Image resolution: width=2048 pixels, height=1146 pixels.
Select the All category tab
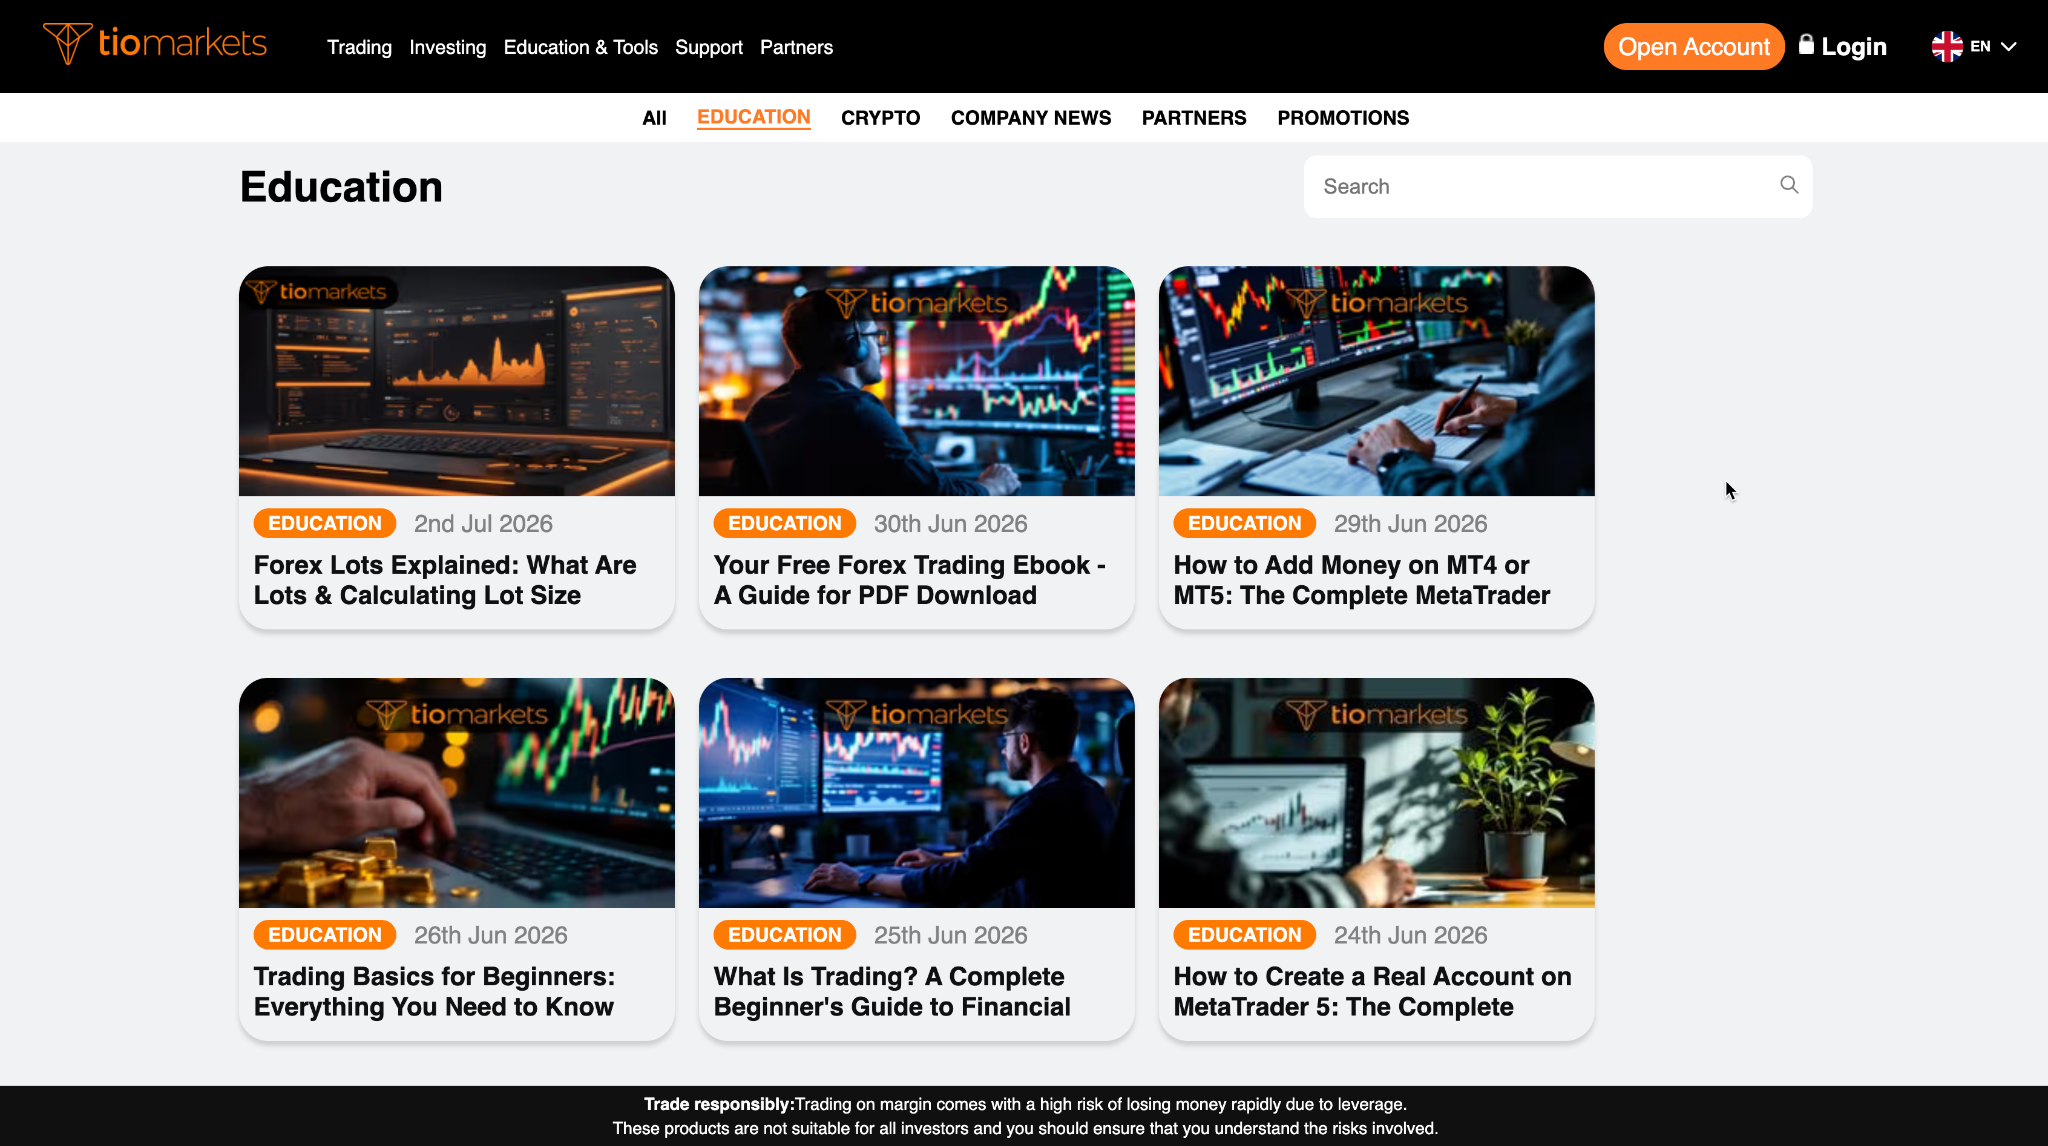(x=654, y=118)
